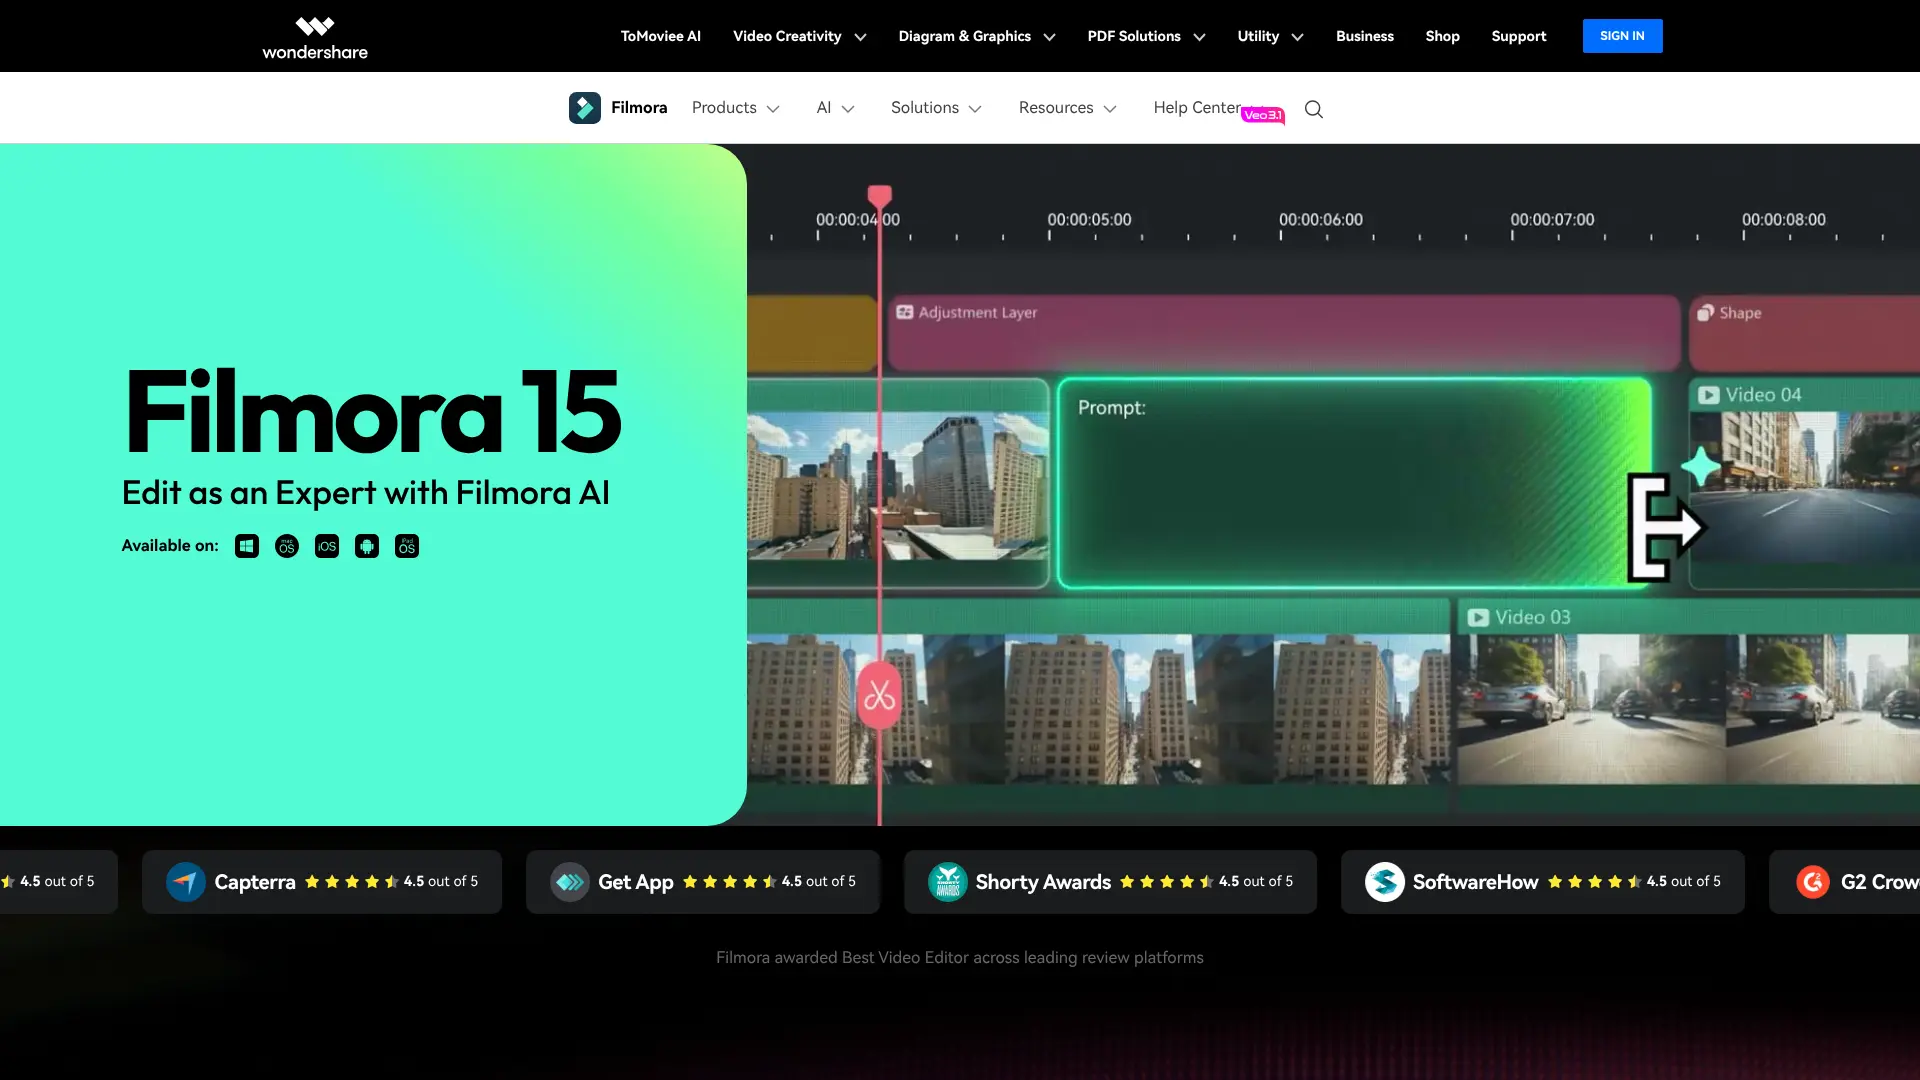Viewport: 1920px width, 1080px height.
Task: Open the Solutions dropdown menu
Action: [x=936, y=108]
